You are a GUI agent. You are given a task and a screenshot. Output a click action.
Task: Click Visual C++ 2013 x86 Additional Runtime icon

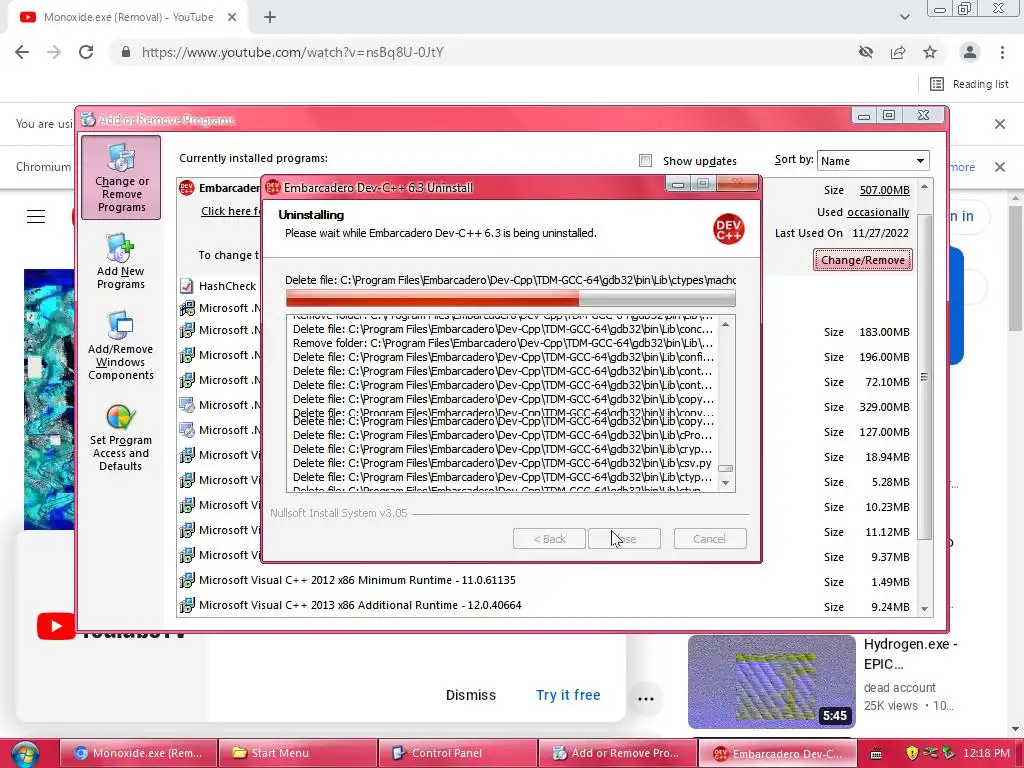[187, 605]
